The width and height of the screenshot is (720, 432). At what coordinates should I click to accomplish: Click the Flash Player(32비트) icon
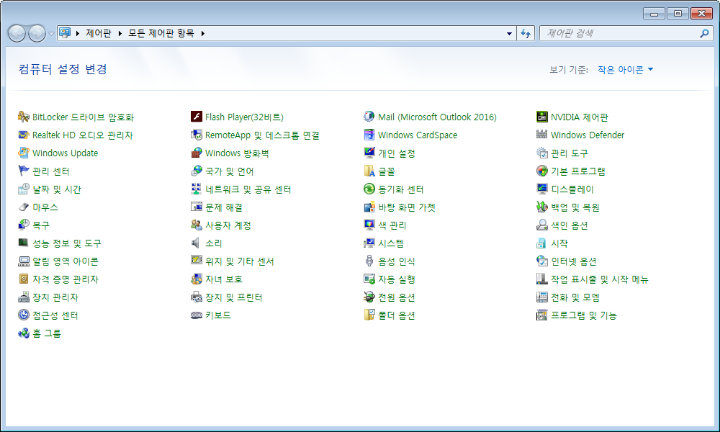(x=197, y=117)
